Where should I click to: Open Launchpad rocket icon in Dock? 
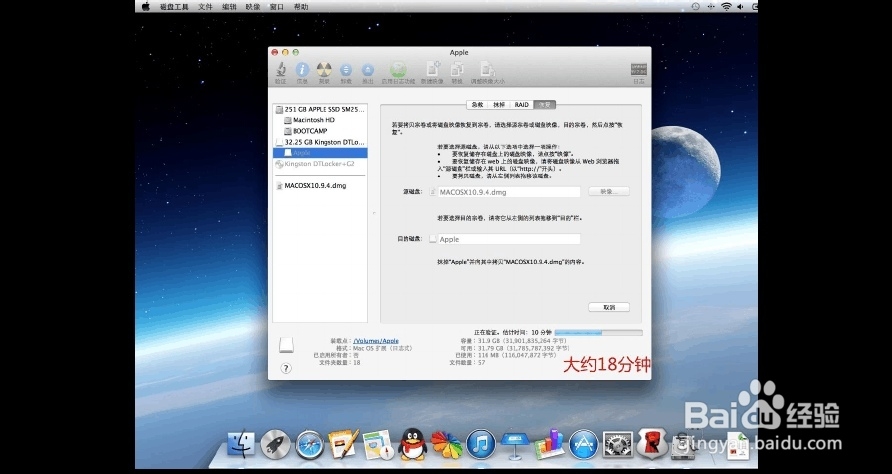pyautogui.click(x=275, y=444)
